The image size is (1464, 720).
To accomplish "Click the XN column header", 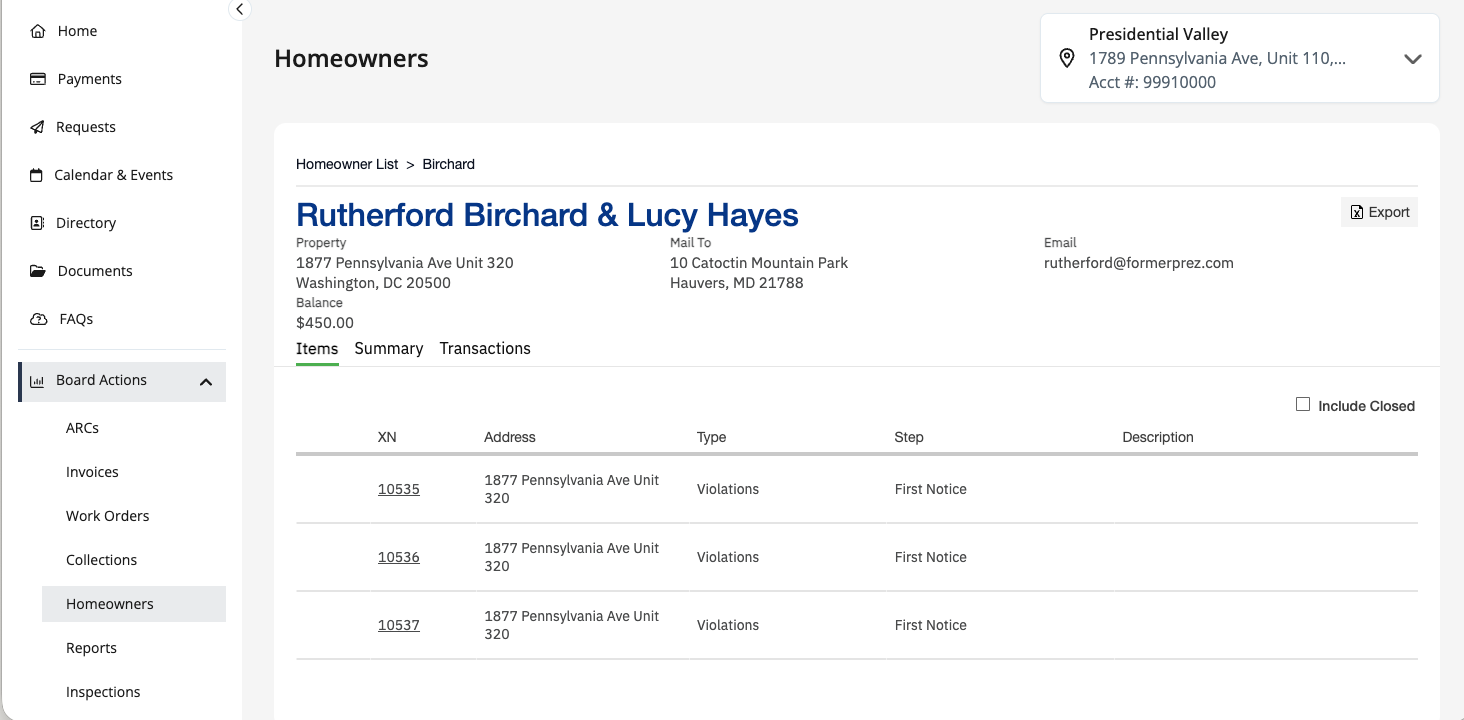I will pyautogui.click(x=387, y=437).
